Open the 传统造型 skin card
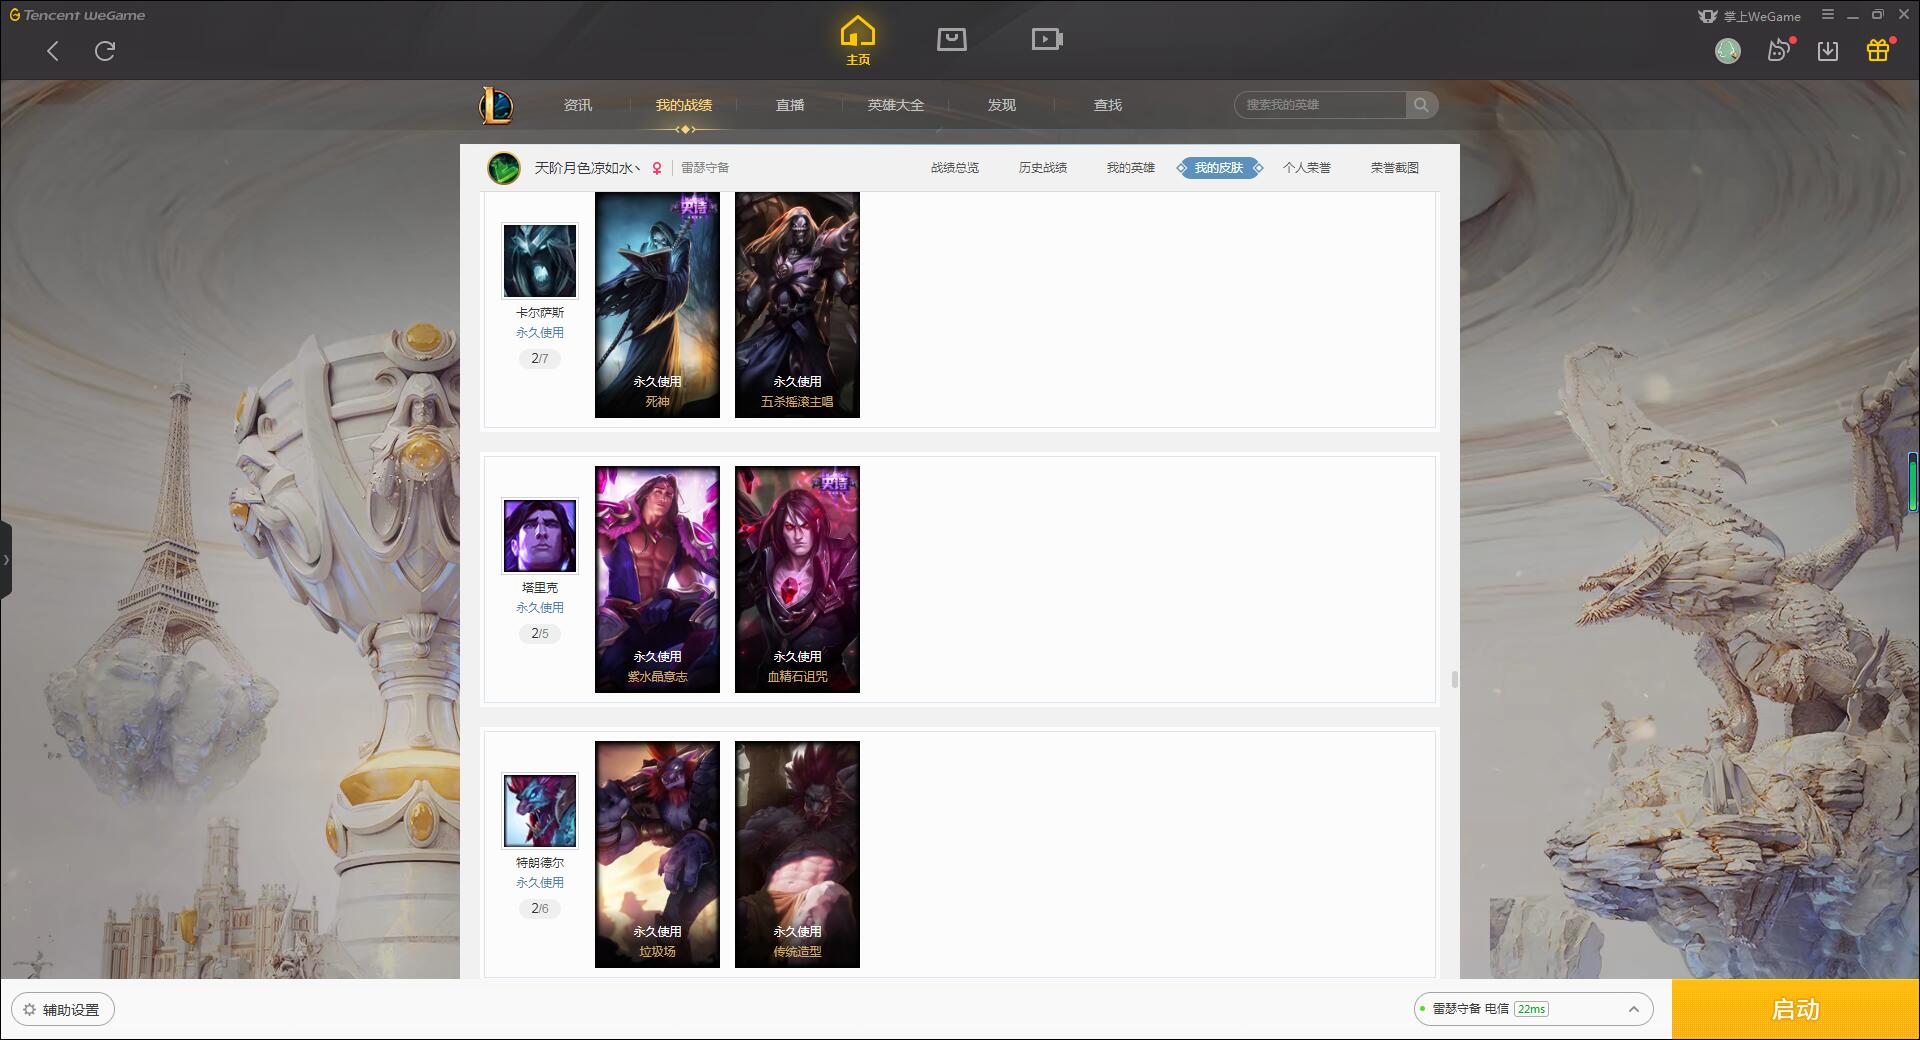The width and height of the screenshot is (1920, 1040). [797, 854]
